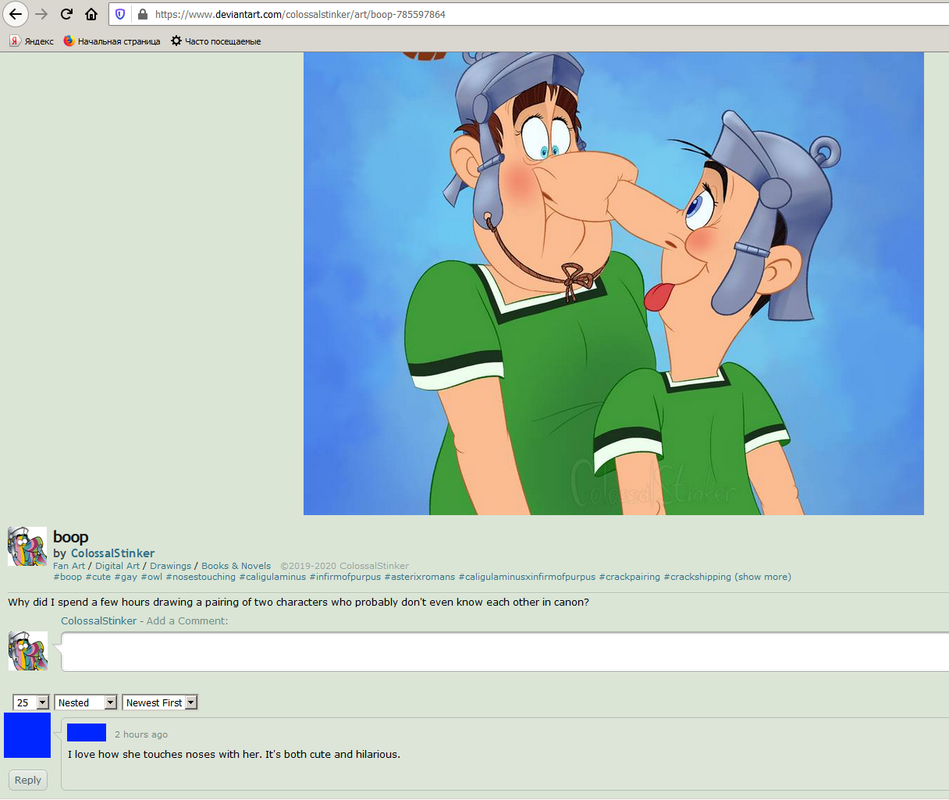Click the #asterixromans tag
Image resolution: width=949 pixels, height=800 pixels.
tap(419, 577)
